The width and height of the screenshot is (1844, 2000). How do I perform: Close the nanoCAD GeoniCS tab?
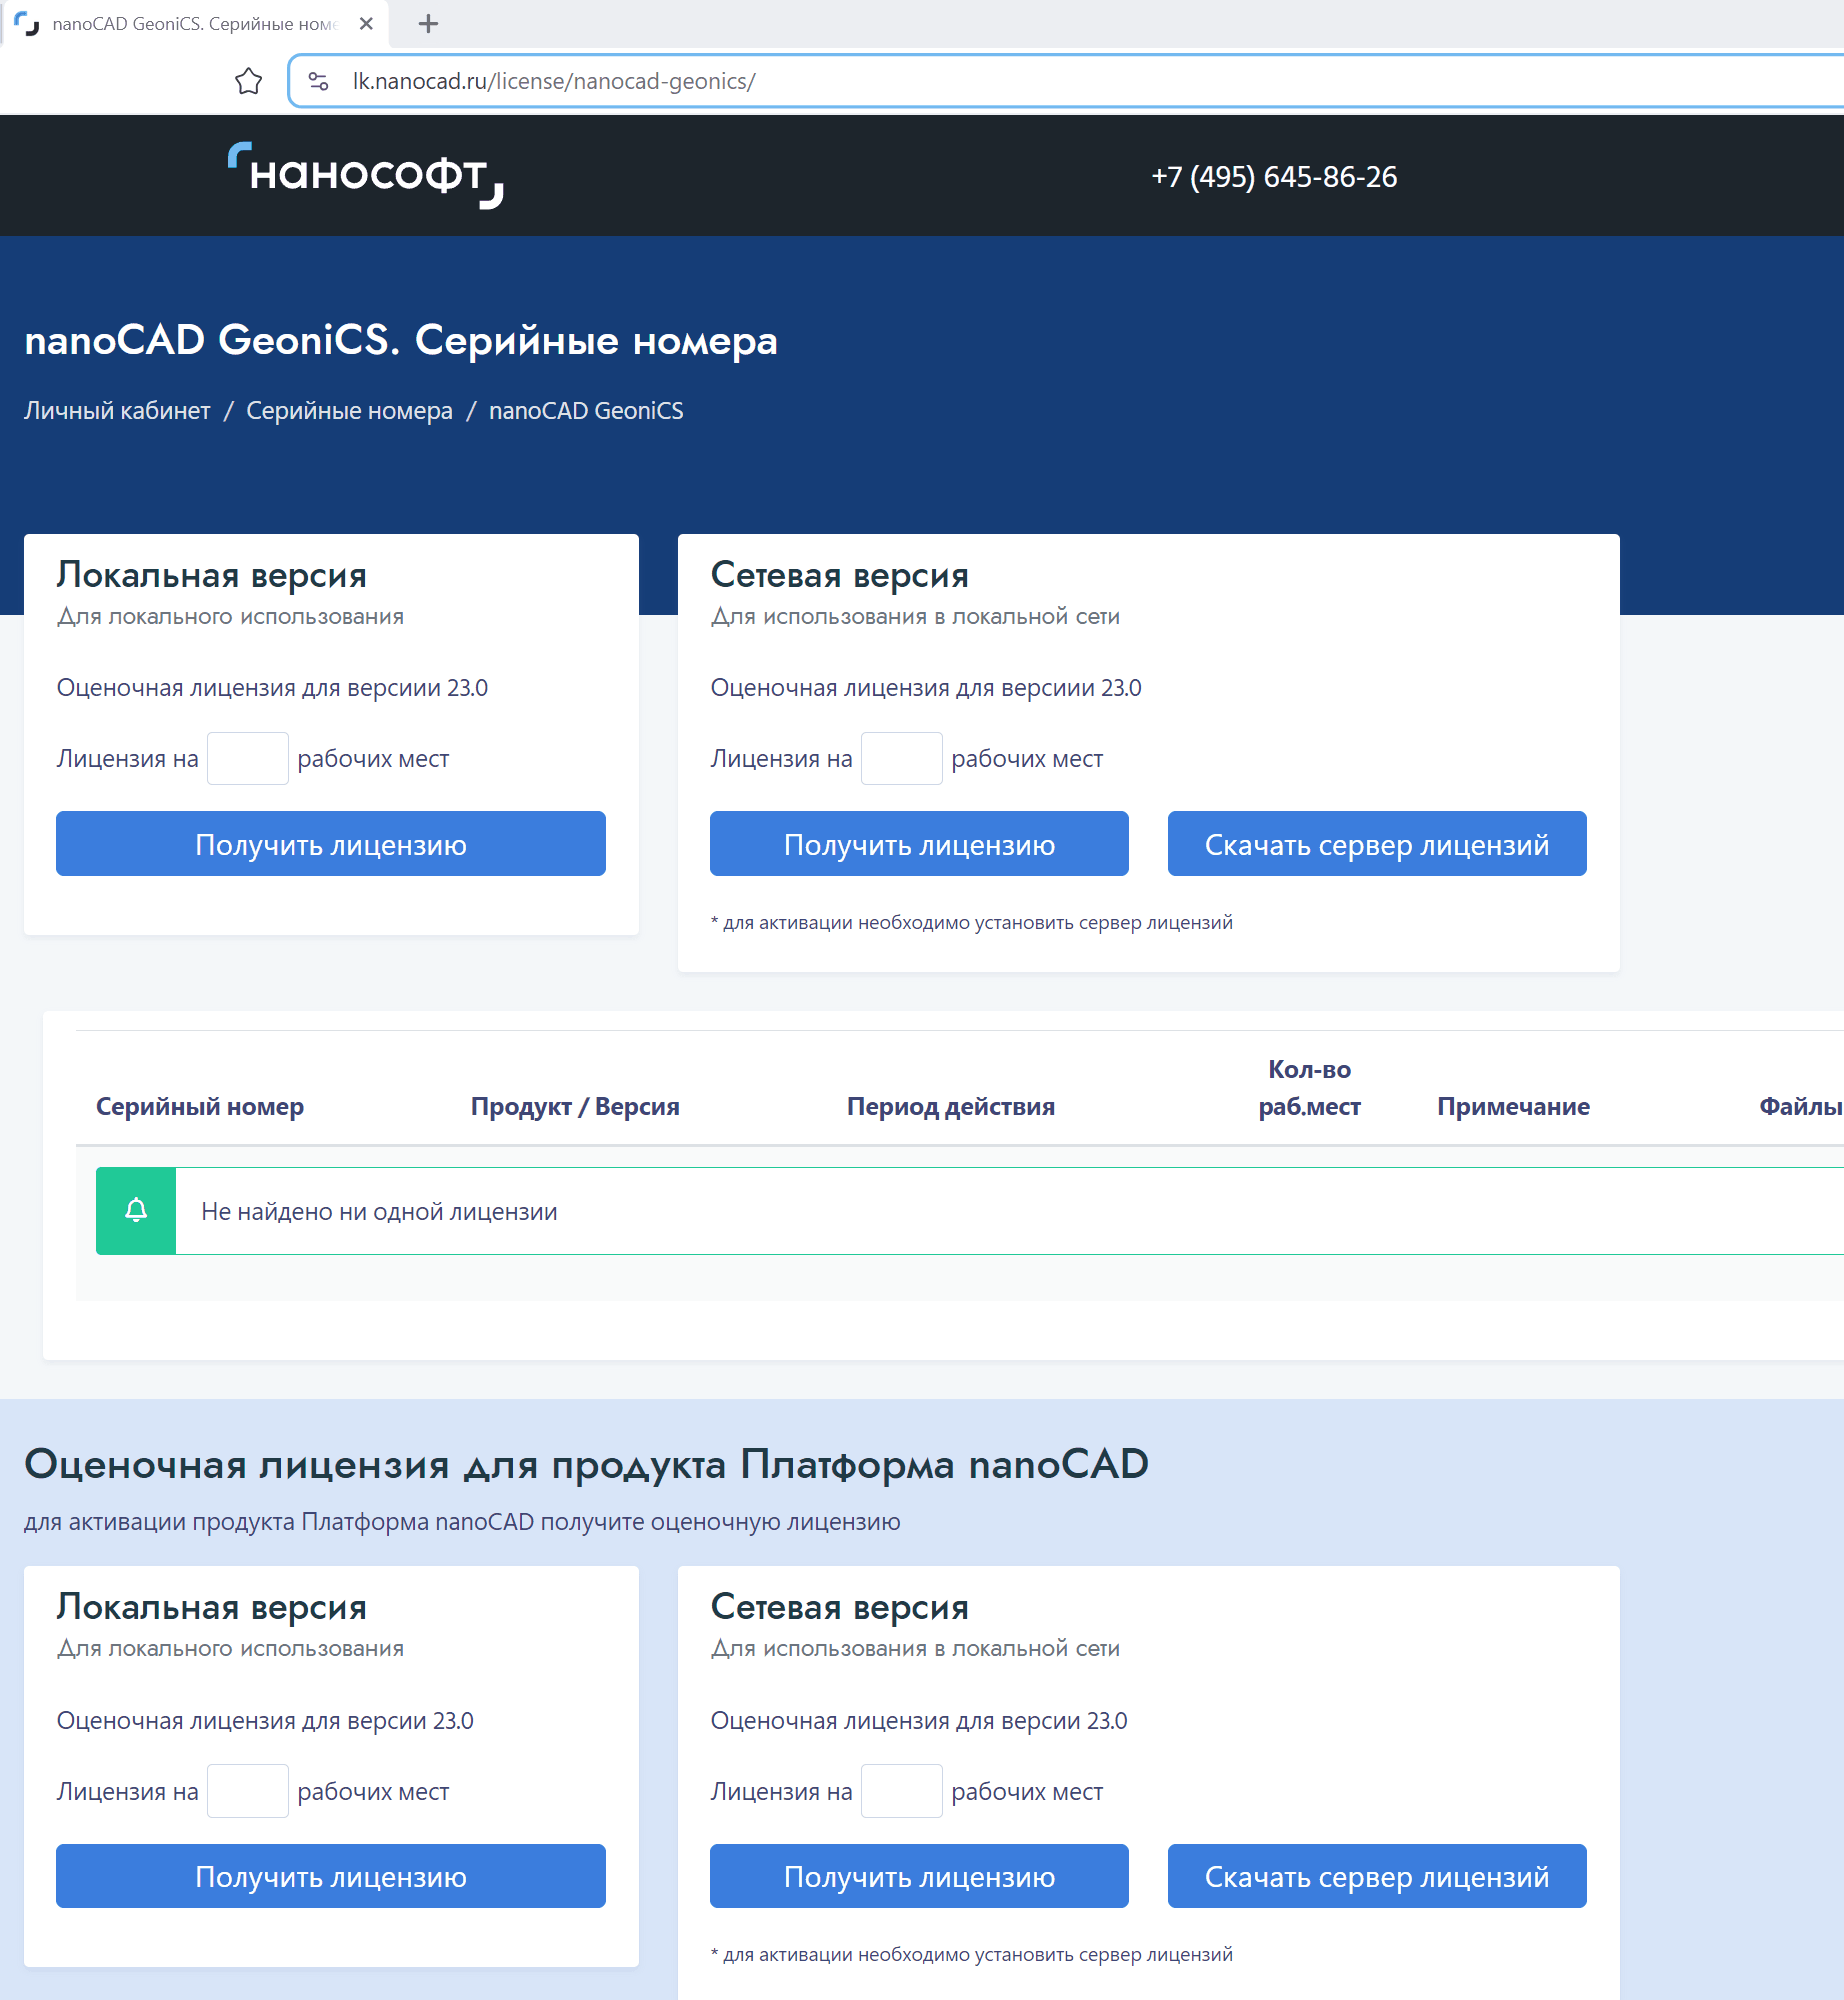pos(366,24)
